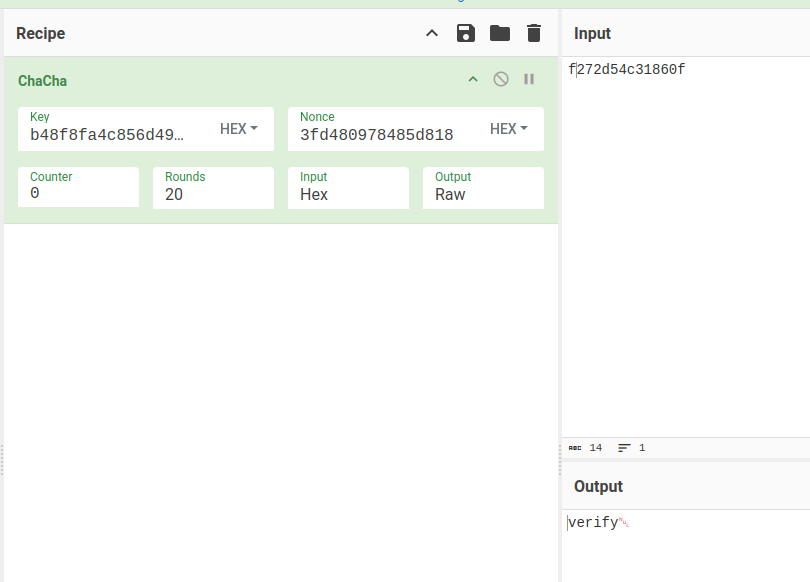810x582 pixels.
Task: Clear the recipe with the trash icon
Action: (534, 33)
